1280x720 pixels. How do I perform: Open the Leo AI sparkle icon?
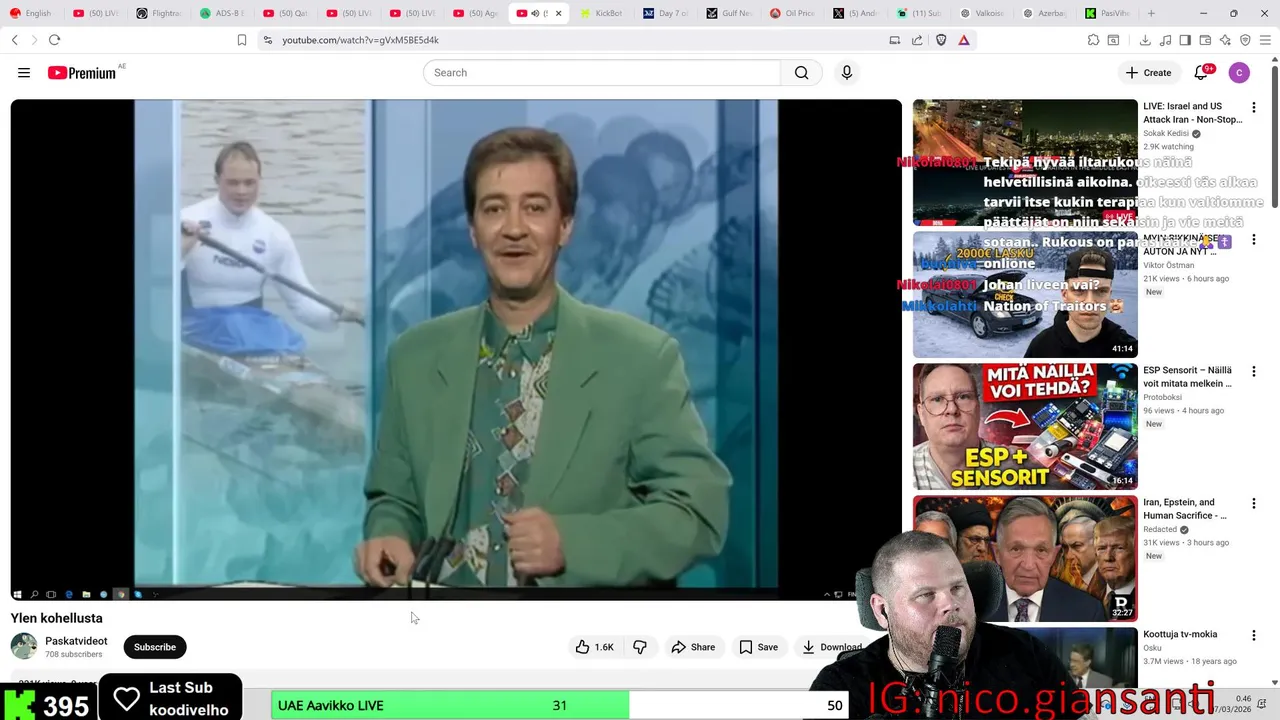pyautogui.click(x=1225, y=40)
